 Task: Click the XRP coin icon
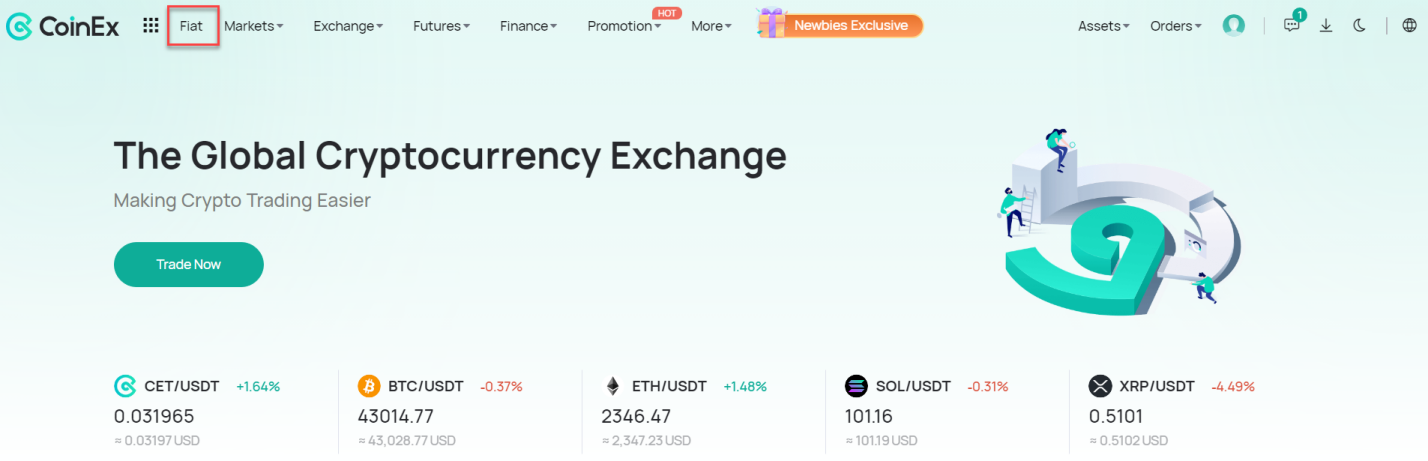coord(1100,386)
